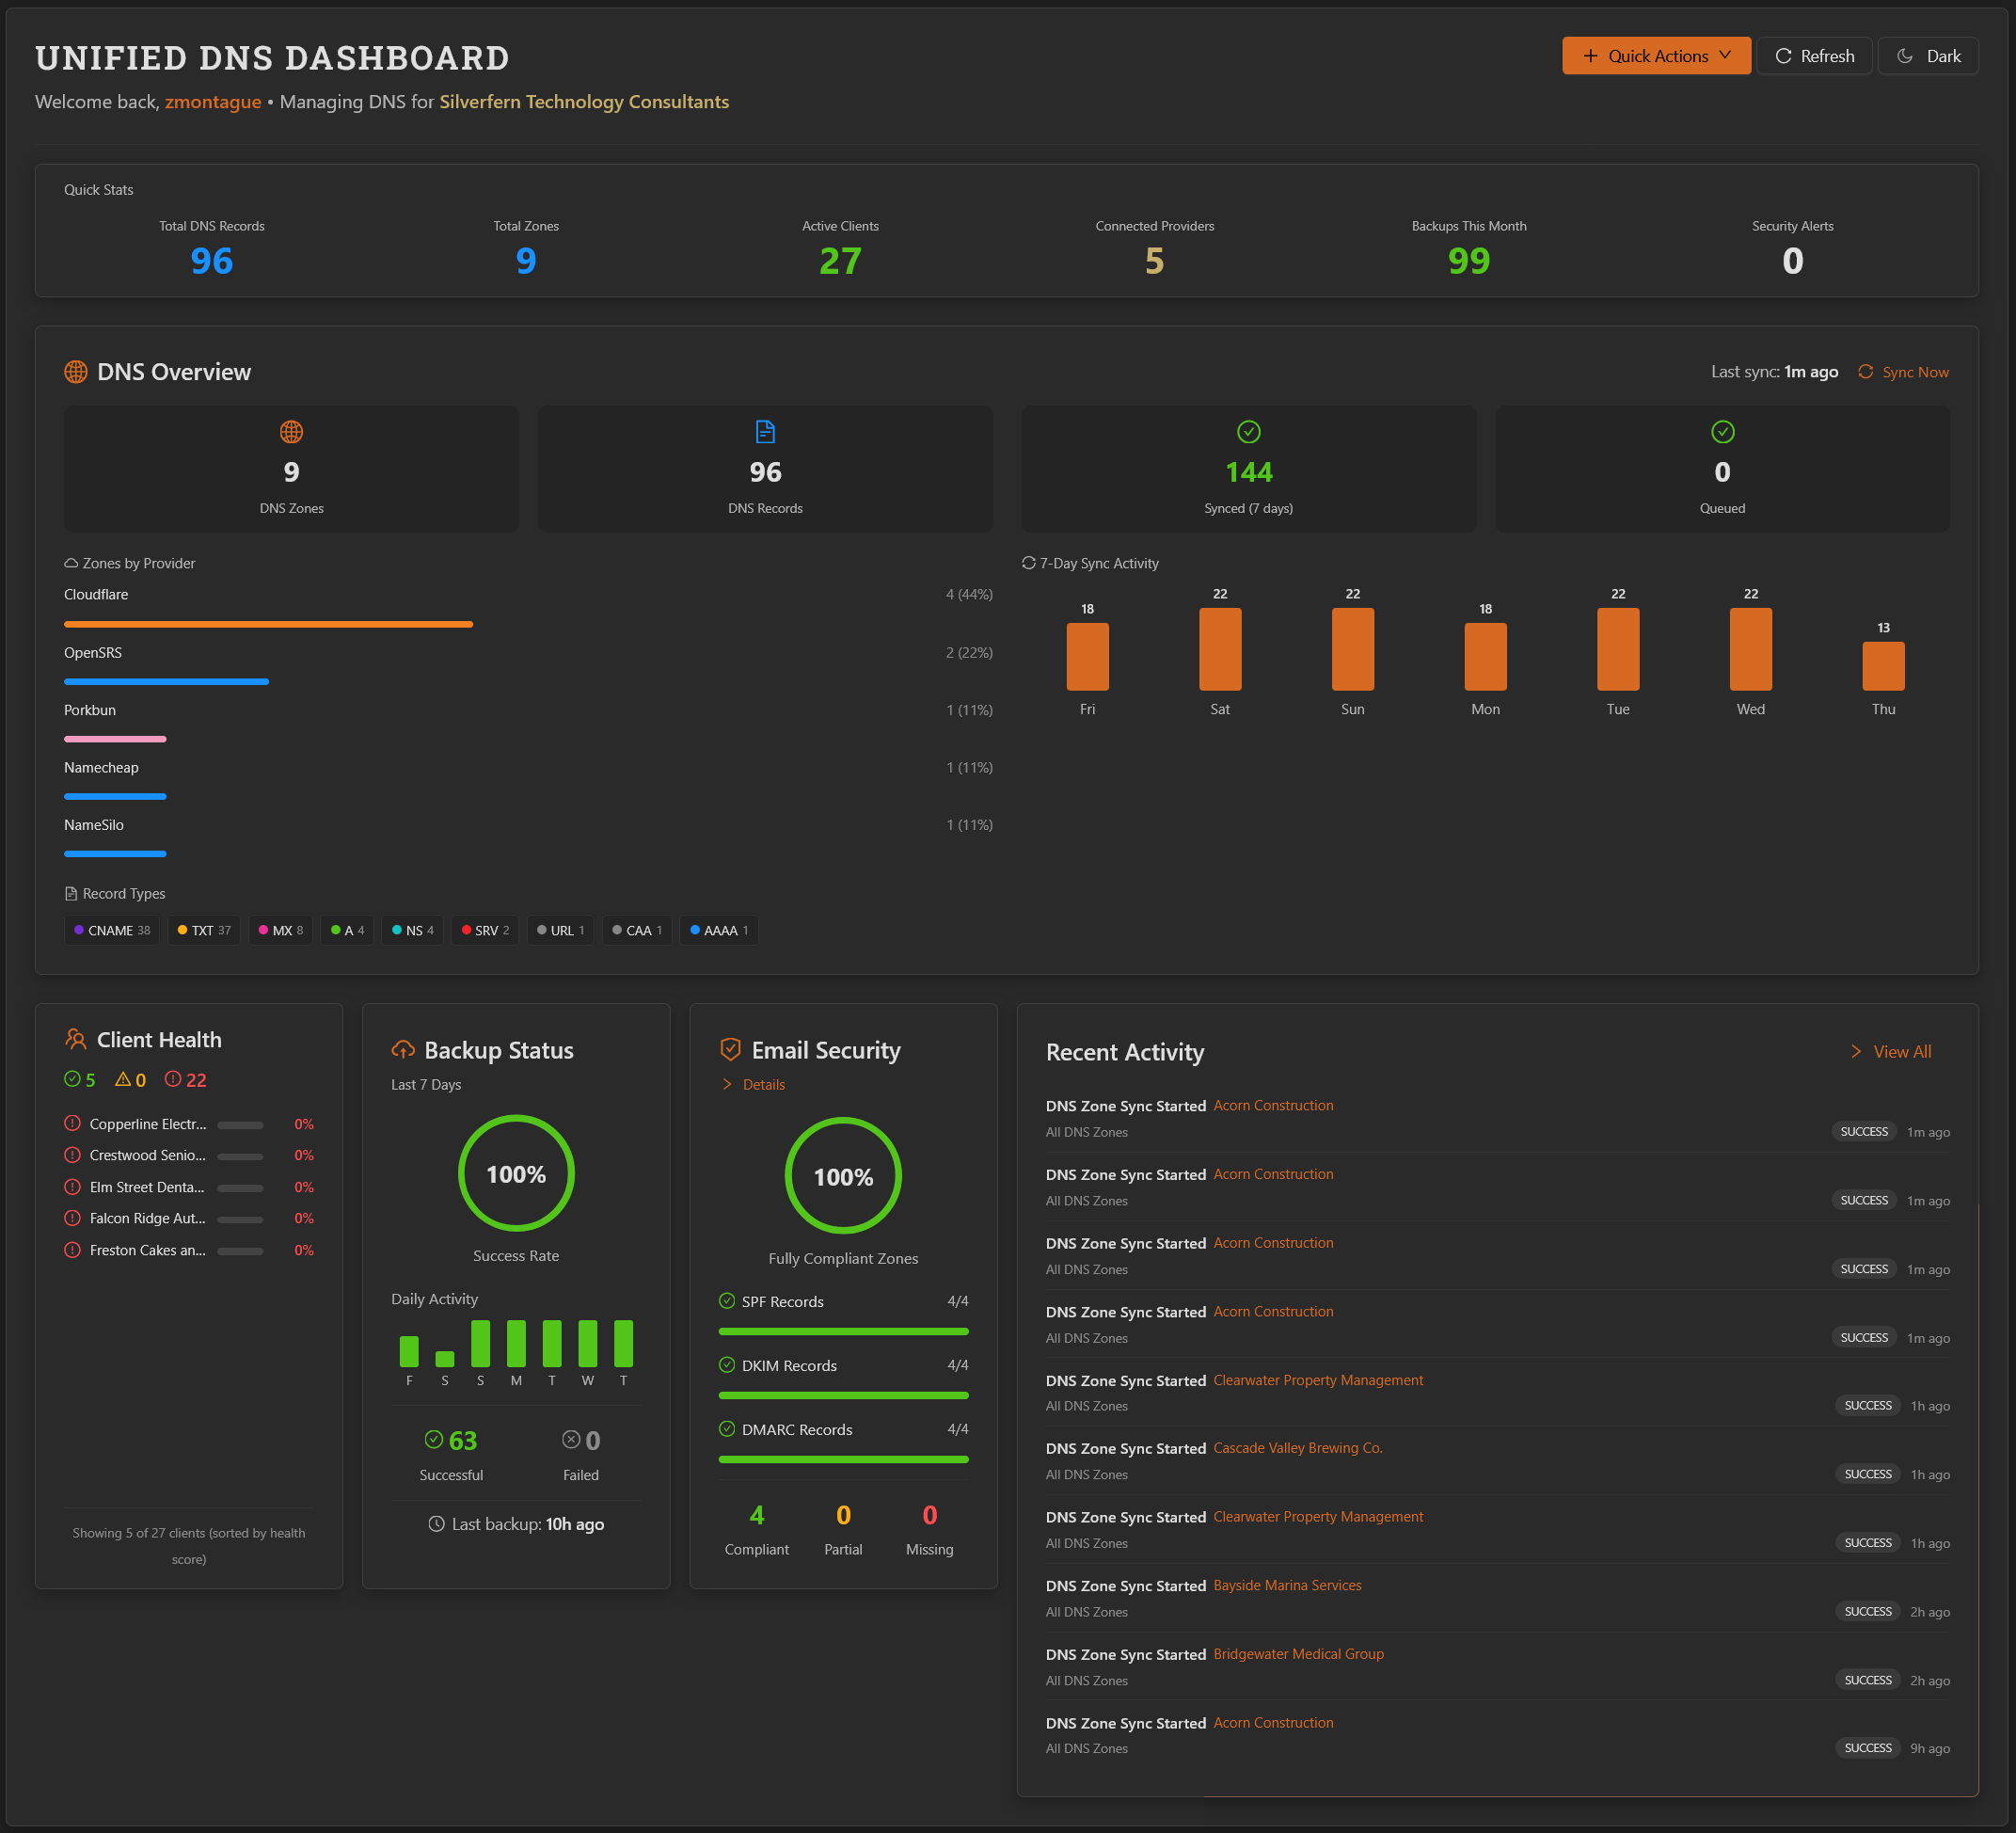Screen dimensions: 2016x1833
Task: Select the CAA 1 record type tag
Action: pos(637,930)
